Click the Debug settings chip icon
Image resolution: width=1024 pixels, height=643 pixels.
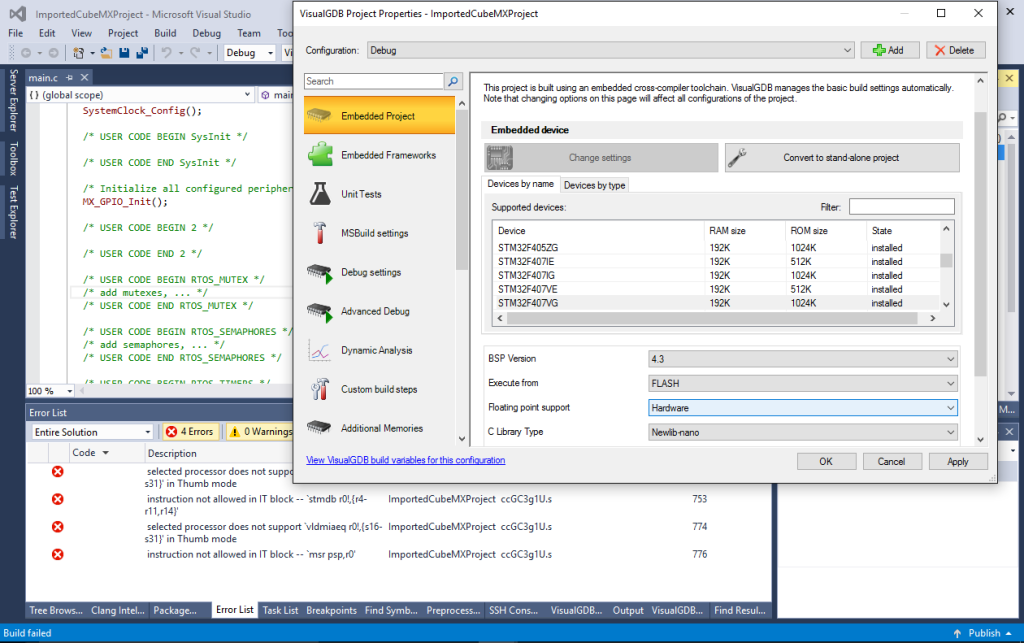pyautogui.click(x=320, y=272)
